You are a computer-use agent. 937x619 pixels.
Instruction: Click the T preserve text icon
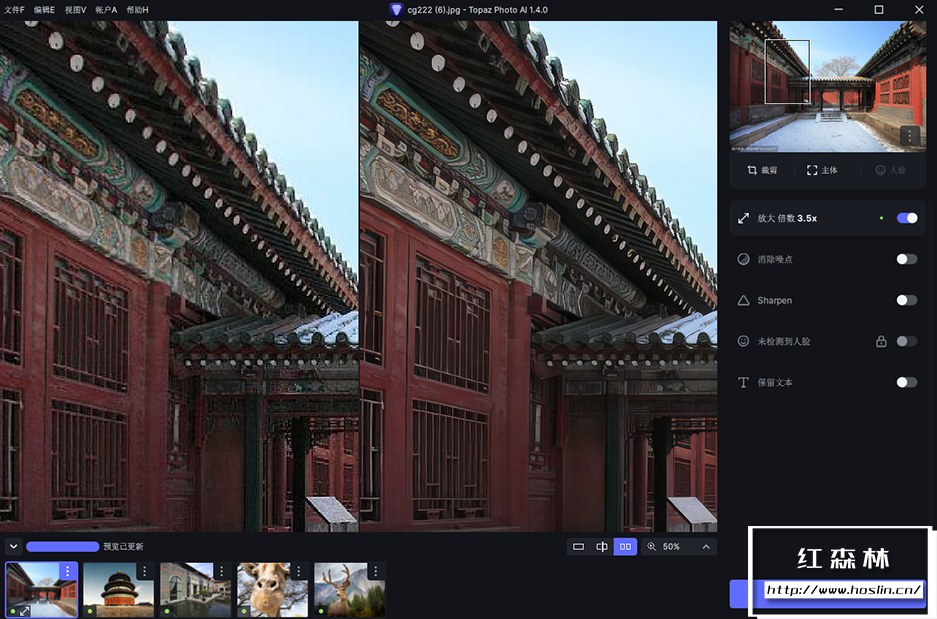click(743, 382)
